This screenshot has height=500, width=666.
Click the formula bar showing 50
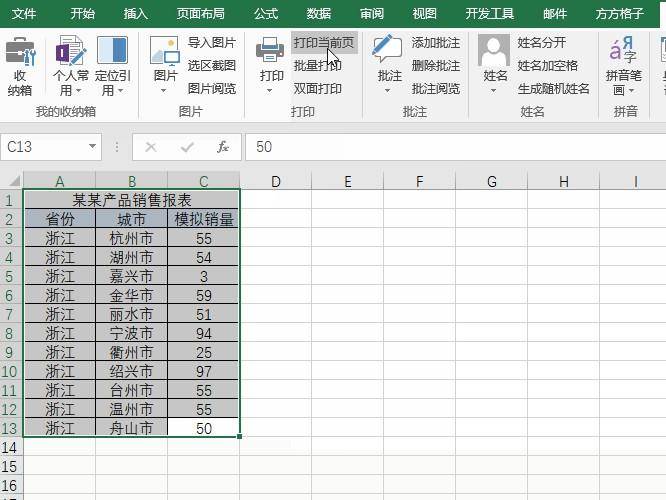click(x=455, y=147)
